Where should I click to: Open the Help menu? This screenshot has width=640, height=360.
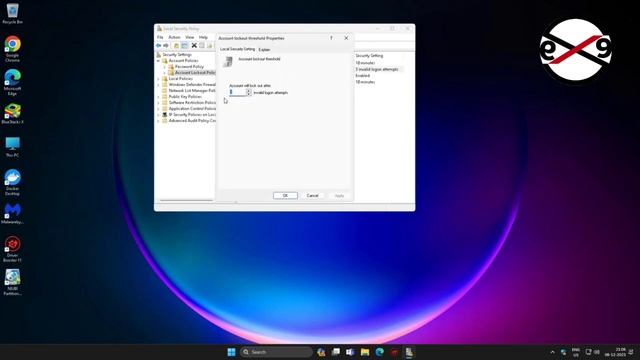203,37
